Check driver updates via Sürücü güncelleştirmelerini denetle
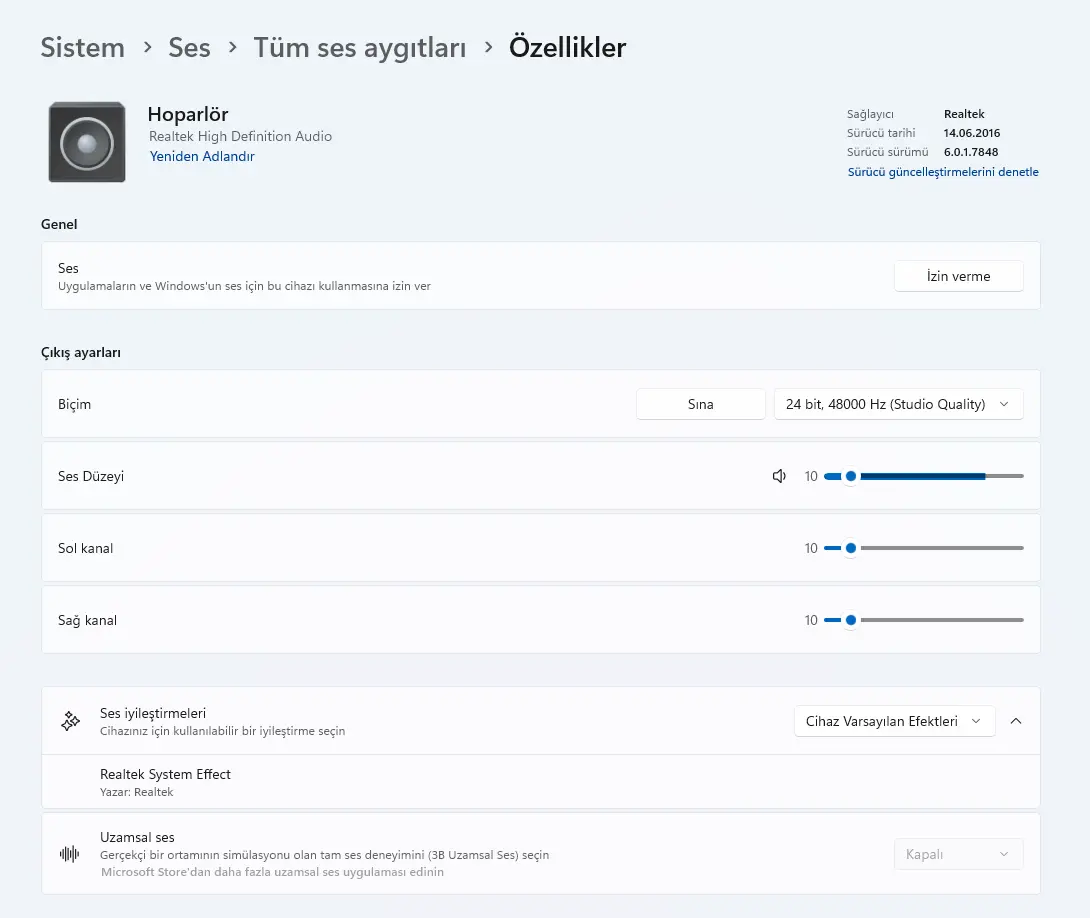Screen dimensions: 1090x918 [x=943, y=172]
